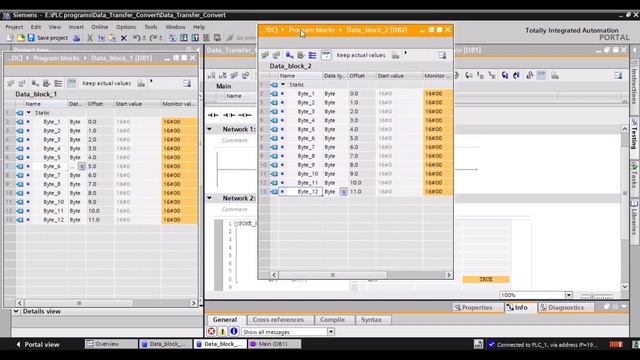This screenshot has width=640, height=360.
Task: Click the left scroll arrow in Data_block_1 window
Action: coord(20,303)
